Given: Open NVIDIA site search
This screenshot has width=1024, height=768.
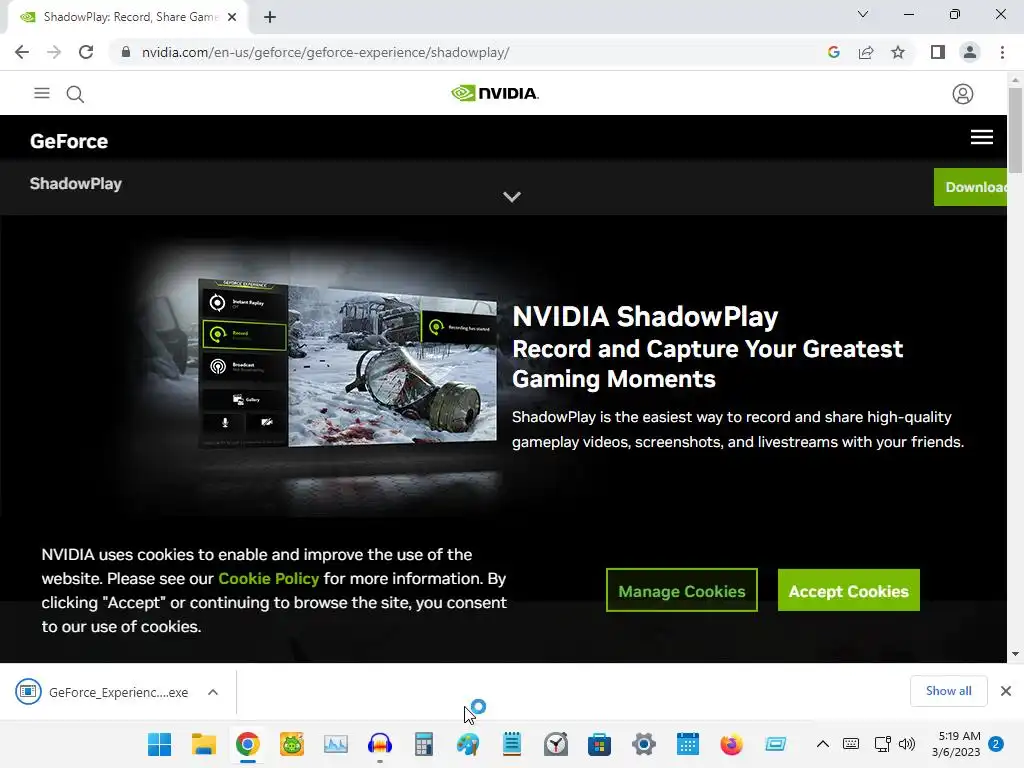Looking at the screenshot, I should click(x=75, y=94).
